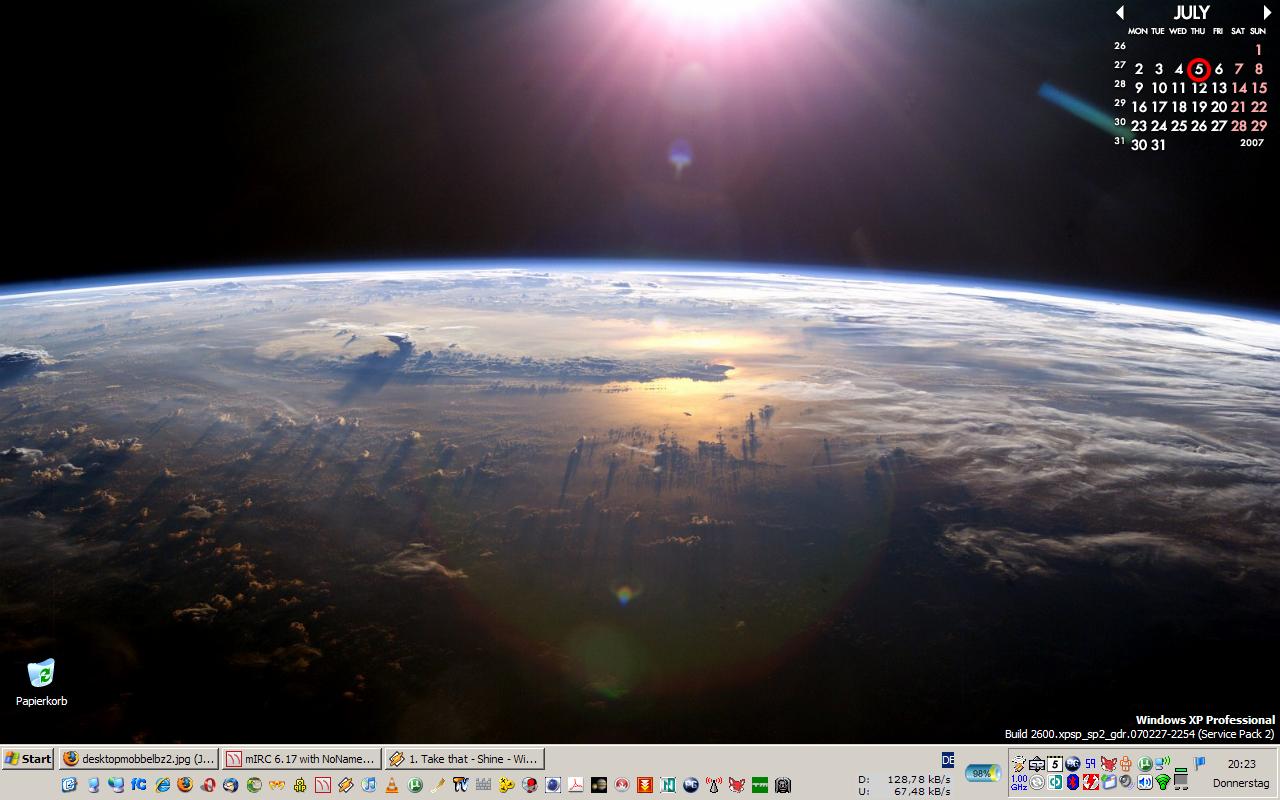Viewport: 1280px width, 800px height.
Task: Launch uTorrent from quick launch bar
Action: (x=415, y=785)
